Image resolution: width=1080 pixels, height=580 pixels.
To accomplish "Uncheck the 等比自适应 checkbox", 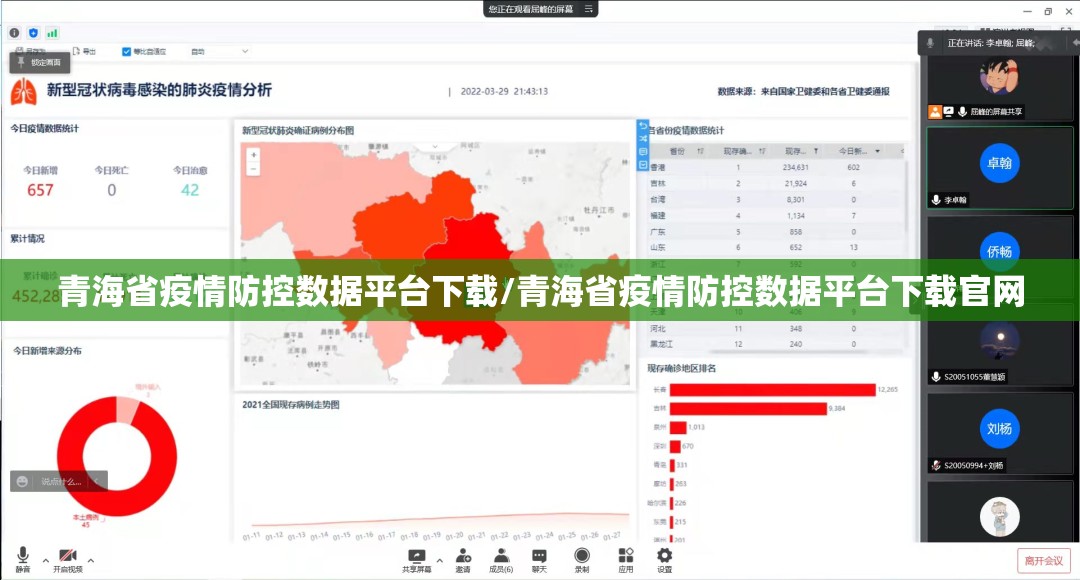I will click(127, 51).
